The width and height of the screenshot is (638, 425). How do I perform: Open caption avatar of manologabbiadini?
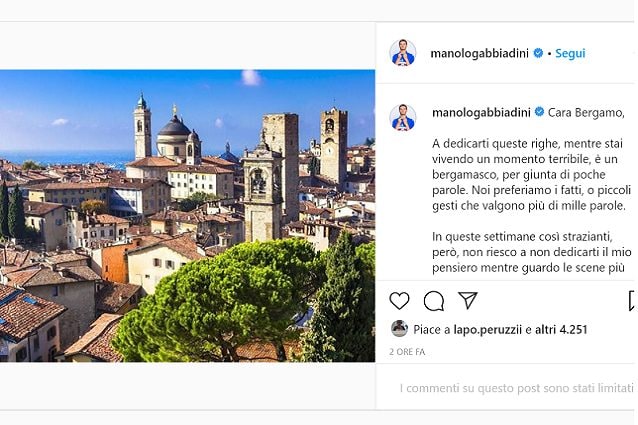(x=403, y=118)
